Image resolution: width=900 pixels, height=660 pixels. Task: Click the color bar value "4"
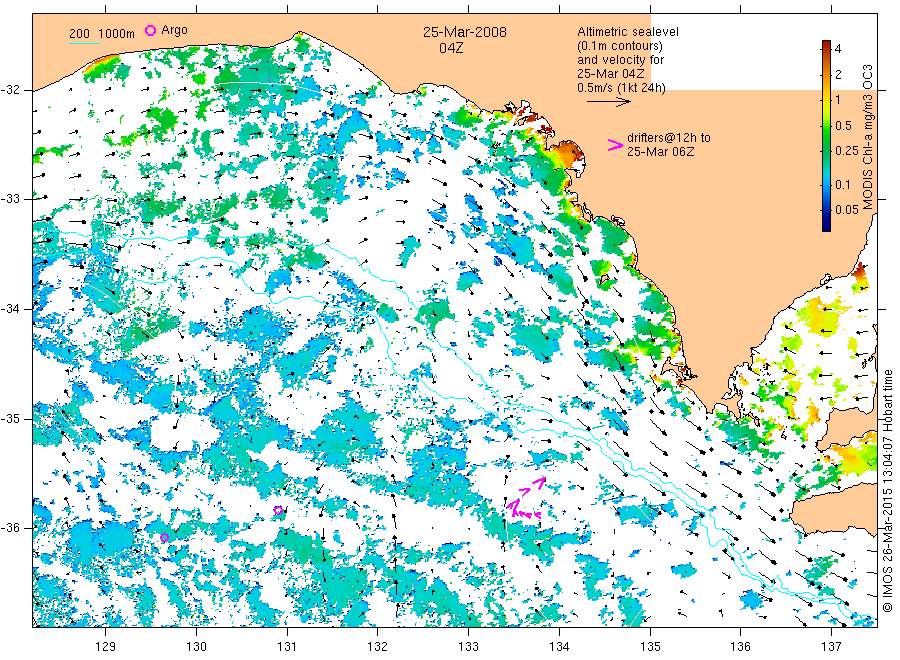(838, 49)
